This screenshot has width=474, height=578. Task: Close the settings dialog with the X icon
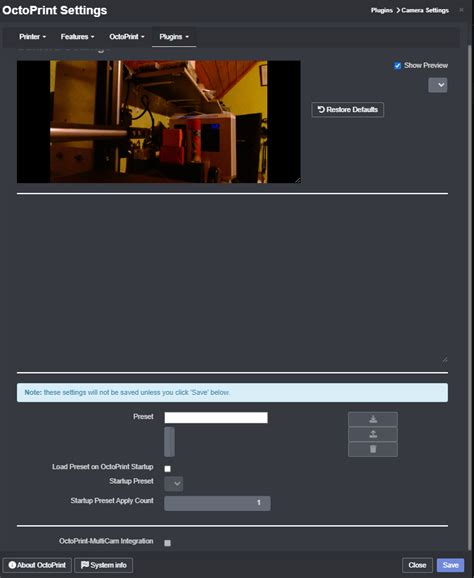[x=461, y=10]
